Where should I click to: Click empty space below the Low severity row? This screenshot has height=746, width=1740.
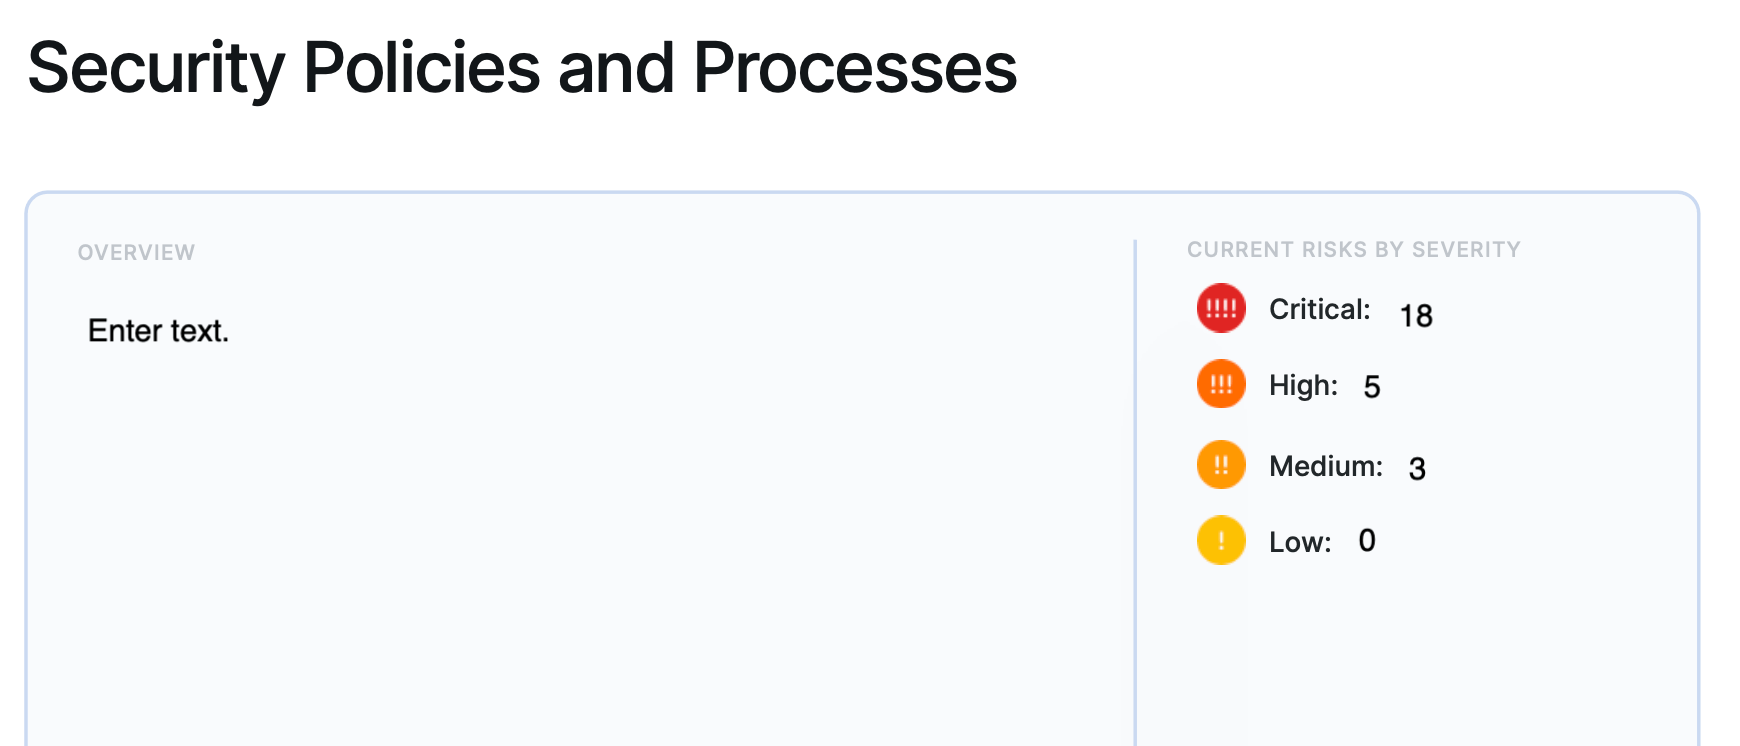(1400, 650)
